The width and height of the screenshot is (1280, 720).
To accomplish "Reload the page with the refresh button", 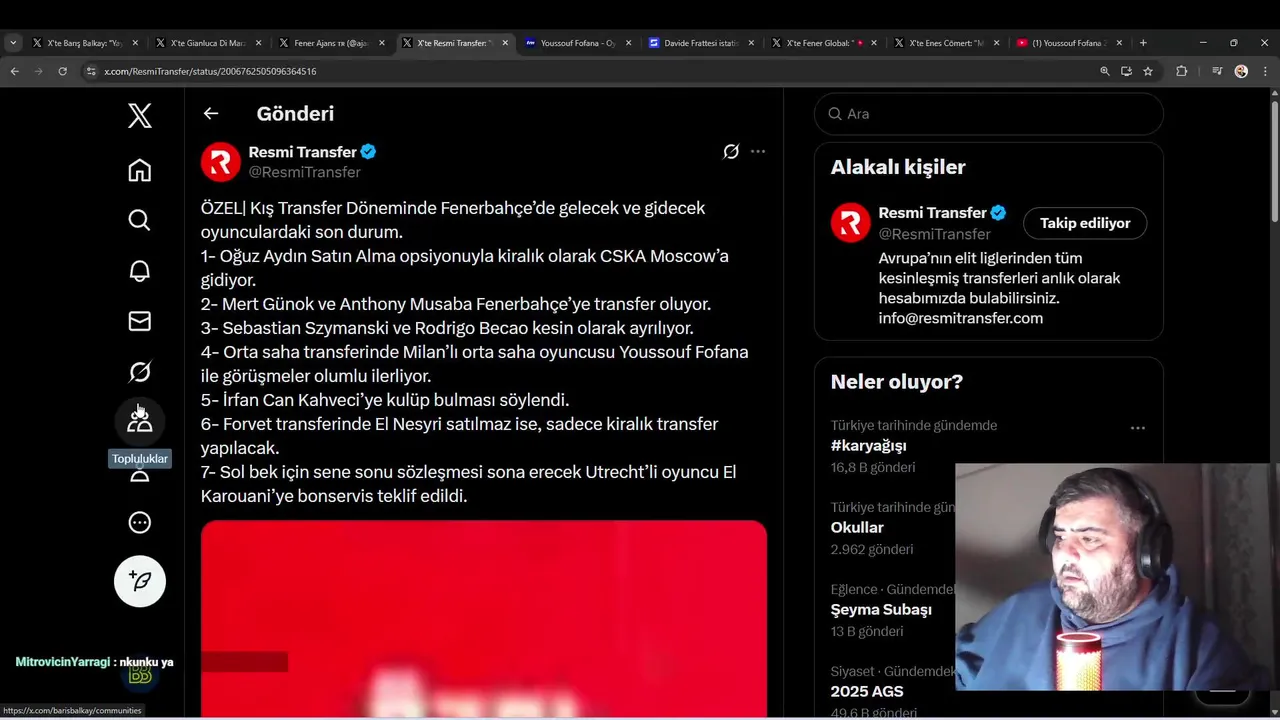I will [62, 71].
